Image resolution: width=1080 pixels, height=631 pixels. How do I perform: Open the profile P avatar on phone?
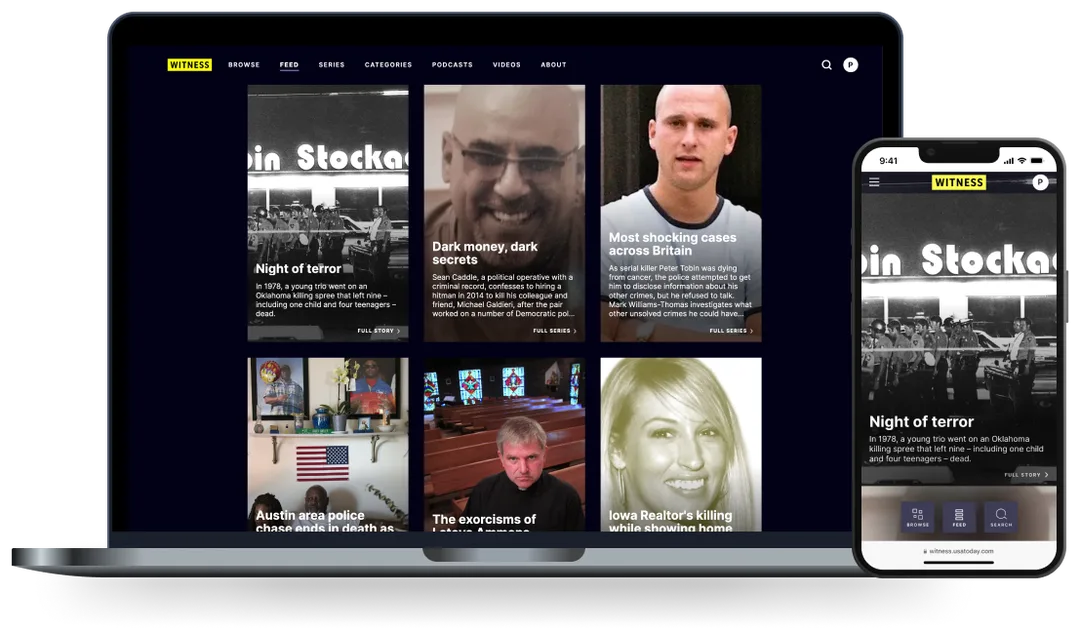1040,182
